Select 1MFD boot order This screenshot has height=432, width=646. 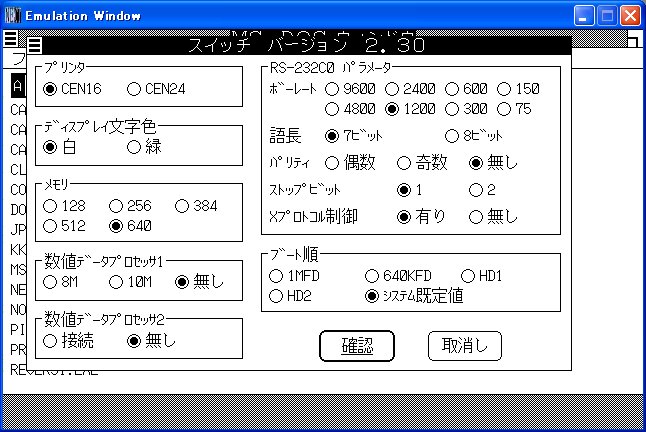coord(277,275)
